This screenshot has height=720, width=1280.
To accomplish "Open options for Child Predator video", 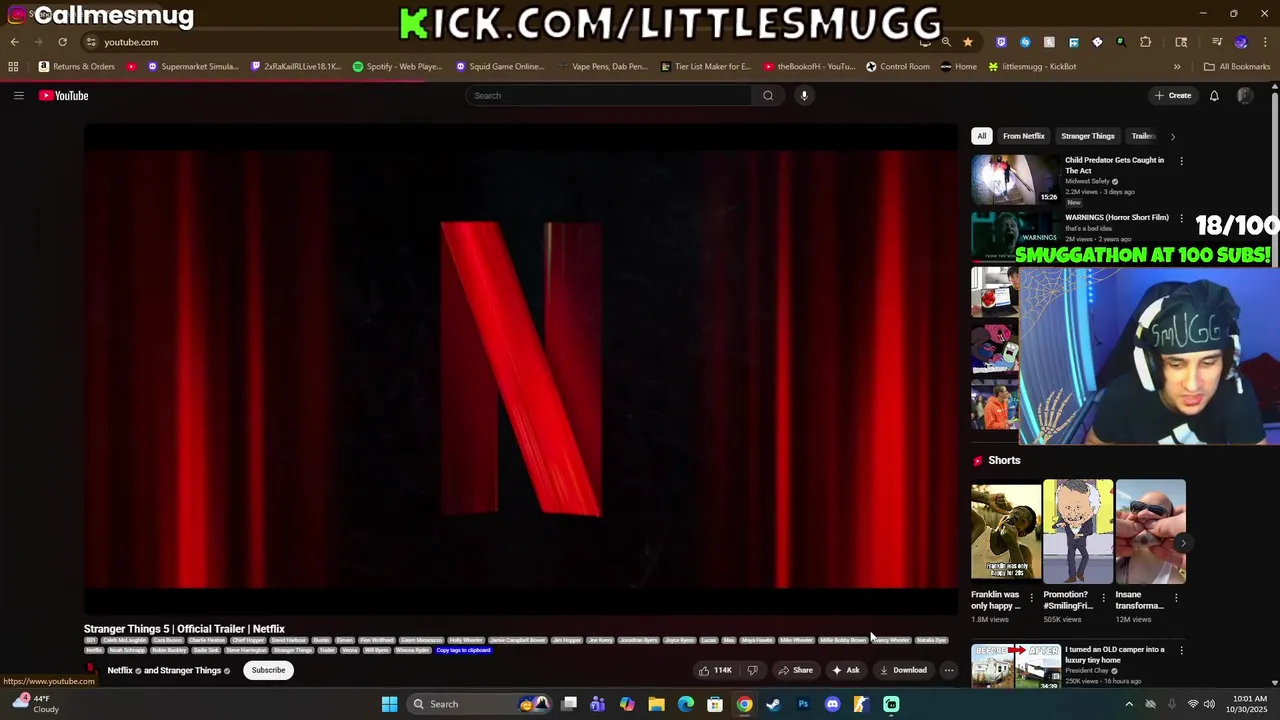I will click(x=1181, y=161).
